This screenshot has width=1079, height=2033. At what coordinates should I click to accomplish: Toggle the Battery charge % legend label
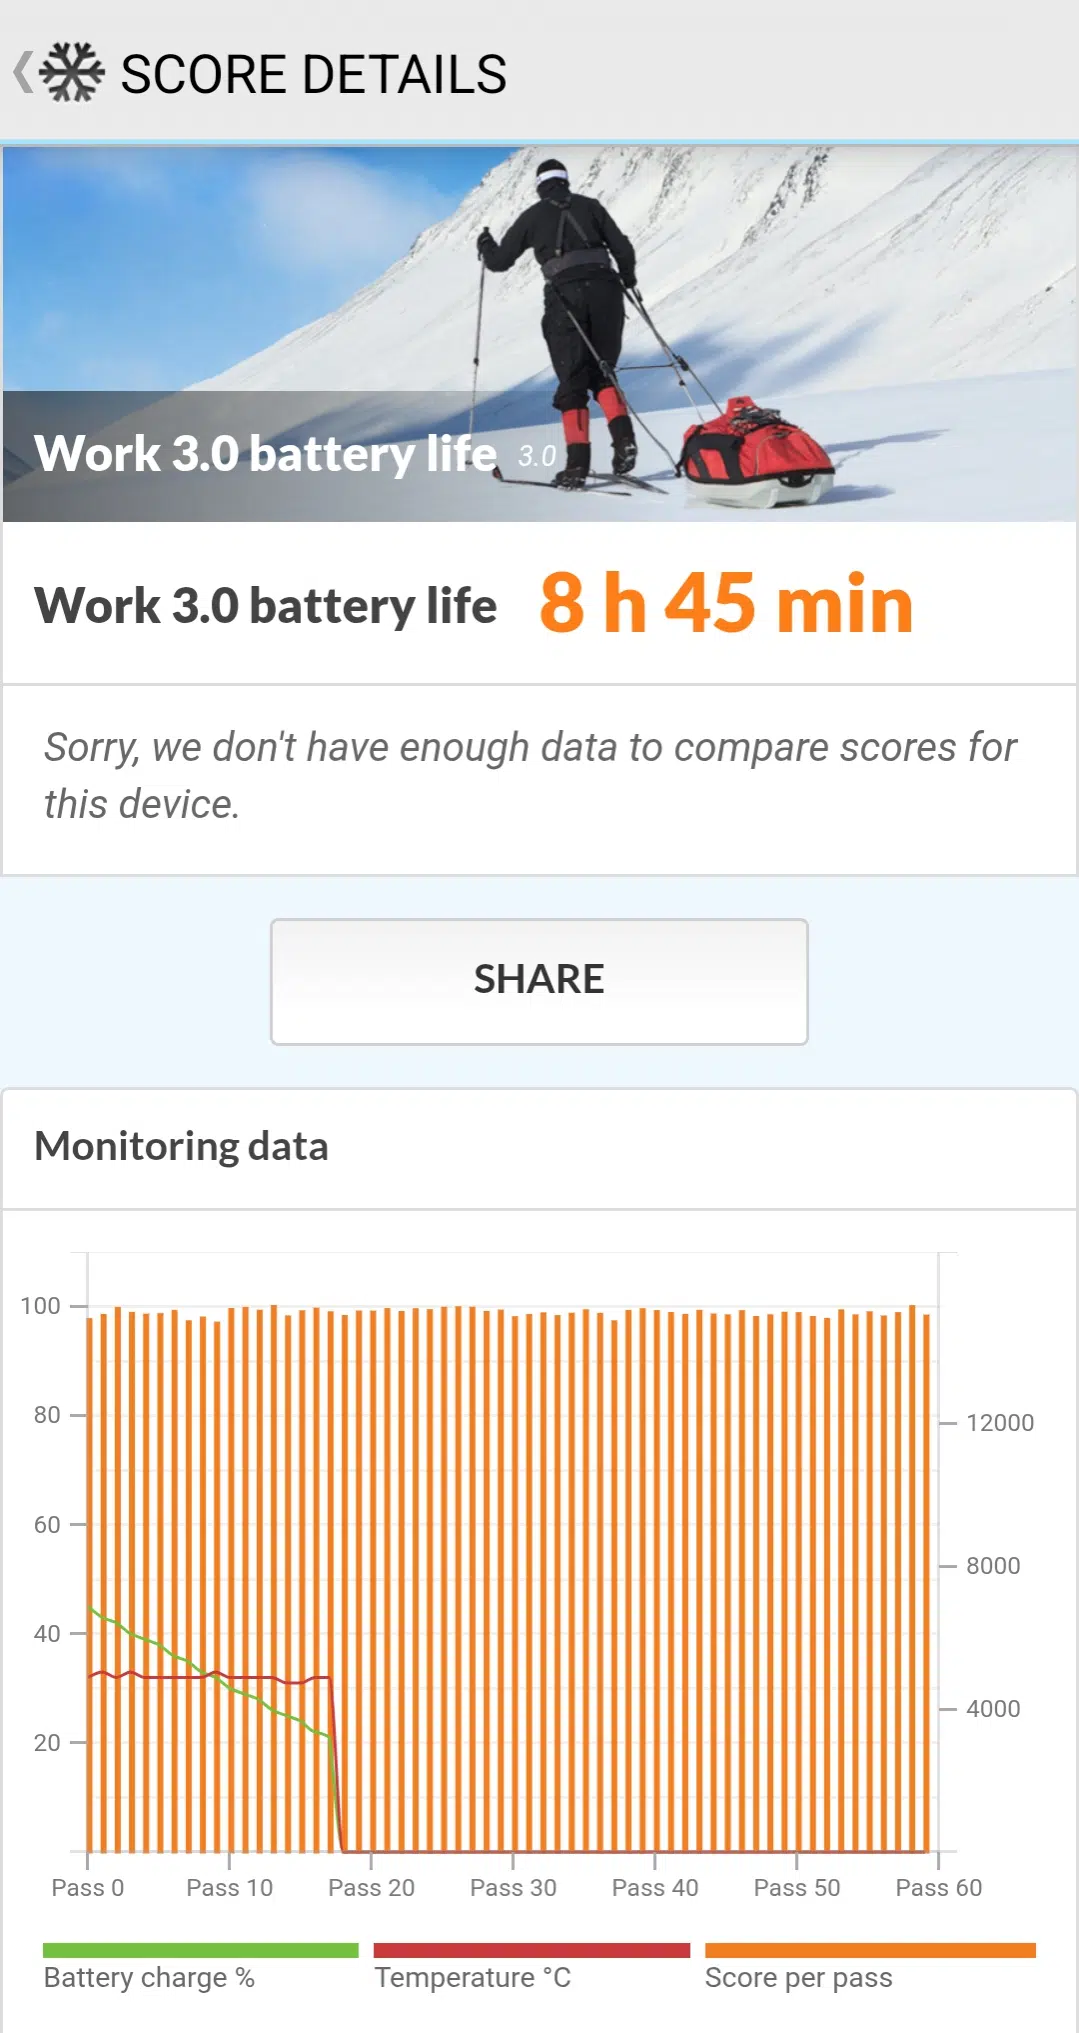[149, 1978]
